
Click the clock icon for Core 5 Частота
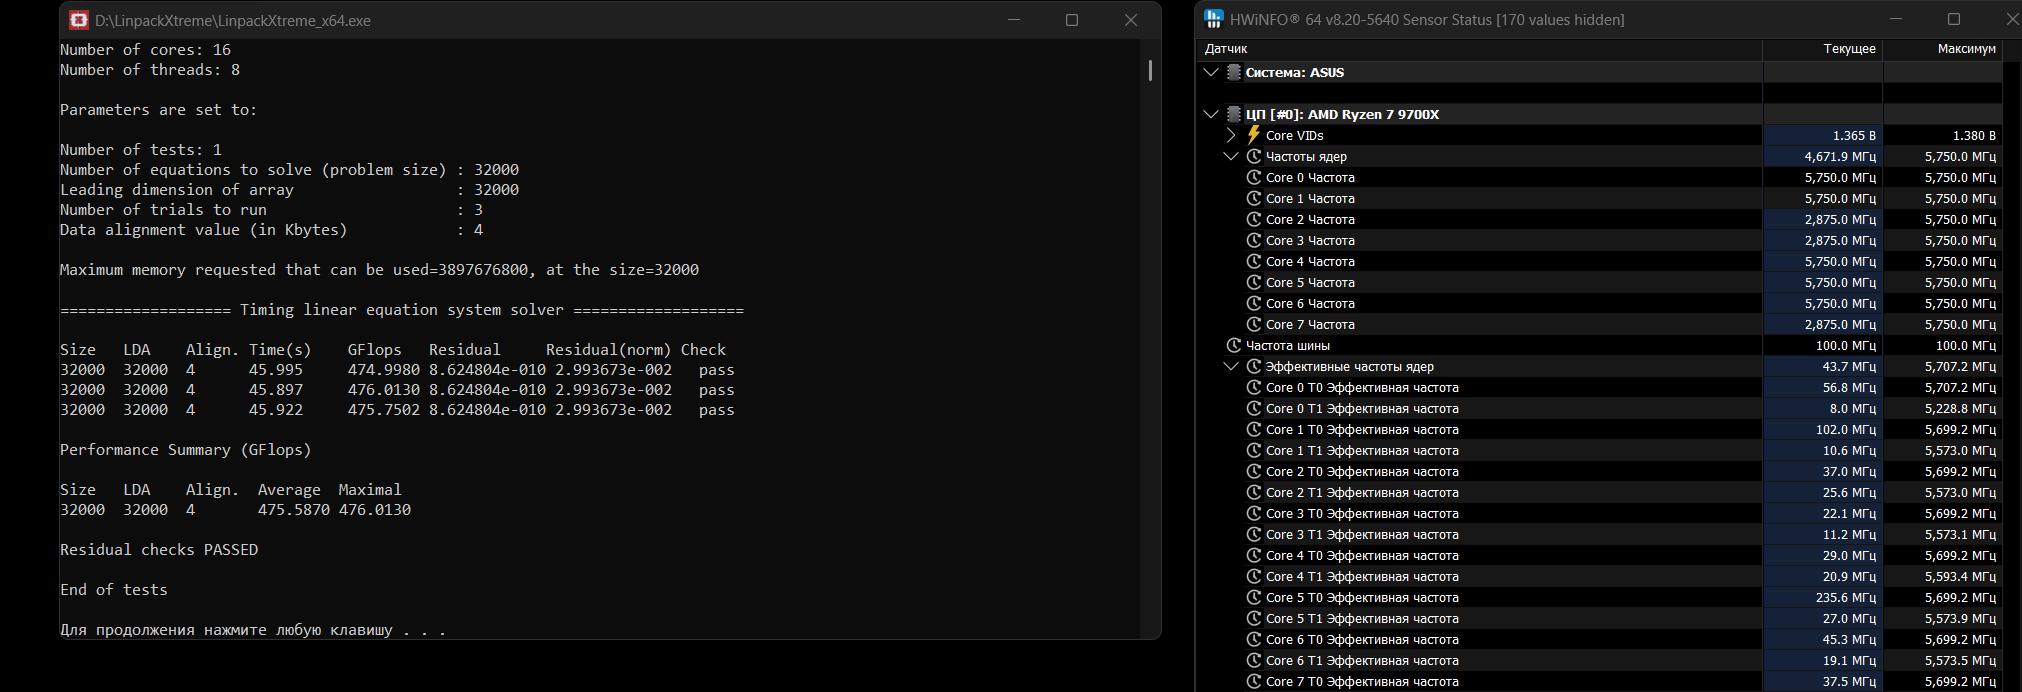pos(1254,282)
